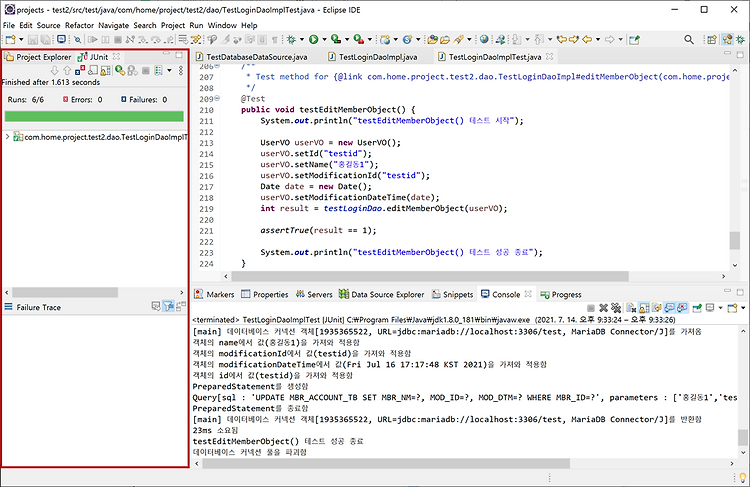Minimize the JUnit view panel
This screenshot has height=487, width=750.
pos(166,54)
